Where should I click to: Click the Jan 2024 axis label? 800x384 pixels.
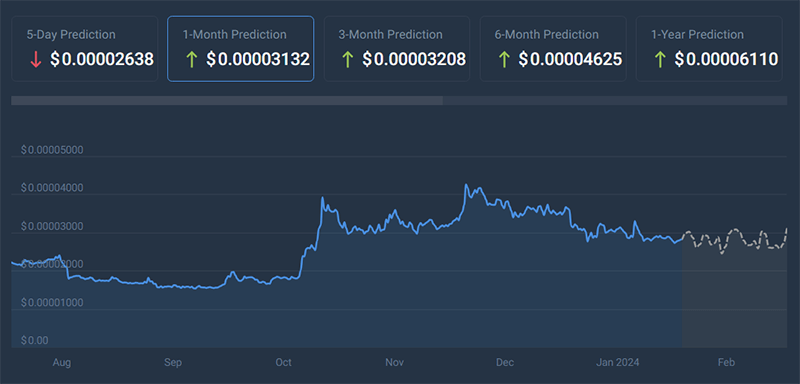(x=618, y=363)
